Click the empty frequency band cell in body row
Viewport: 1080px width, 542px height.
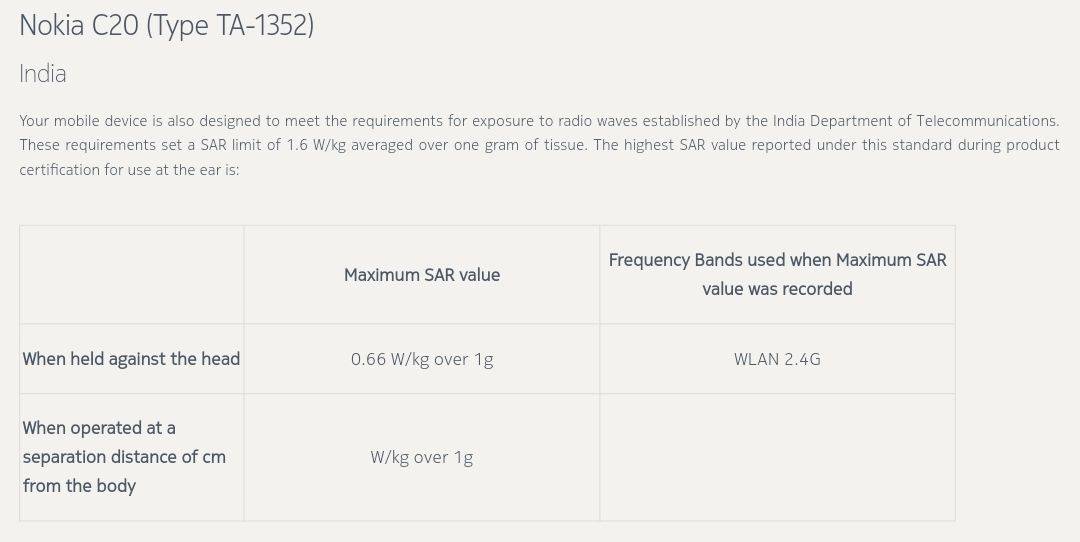777,457
